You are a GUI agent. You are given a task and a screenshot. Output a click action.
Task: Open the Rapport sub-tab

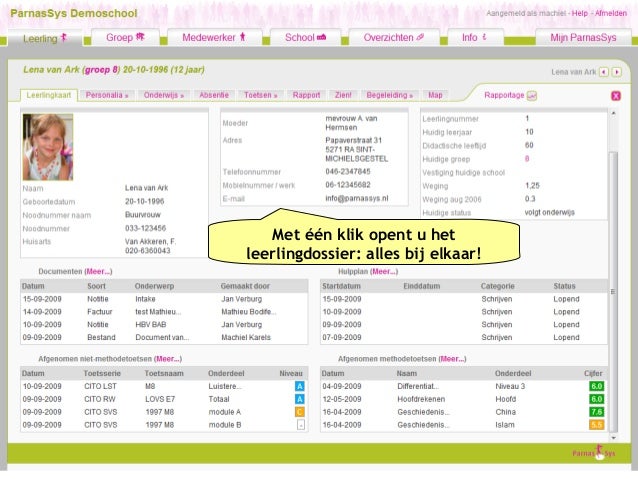306,95
